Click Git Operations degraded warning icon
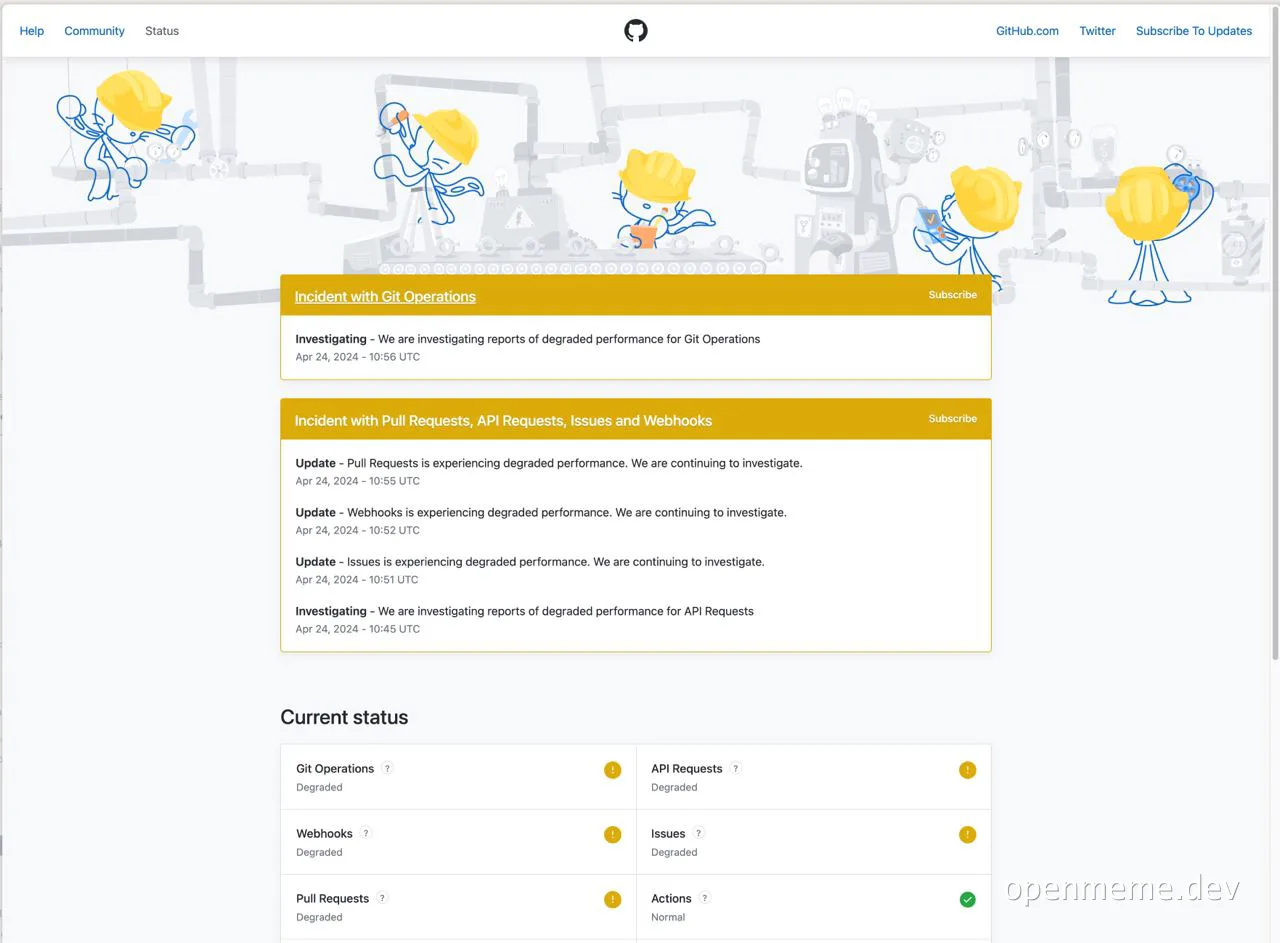Image resolution: width=1280 pixels, height=943 pixels. [612, 770]
